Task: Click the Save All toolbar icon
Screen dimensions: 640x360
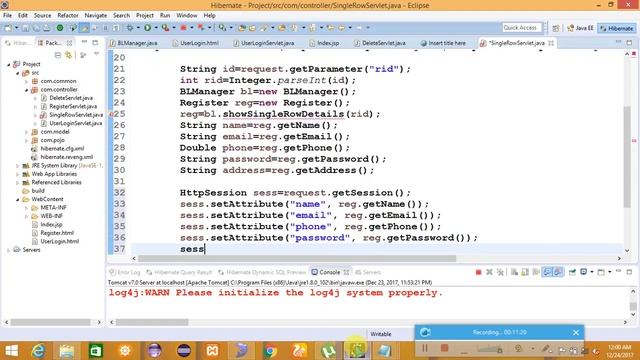Action: [x=36, y=28]
